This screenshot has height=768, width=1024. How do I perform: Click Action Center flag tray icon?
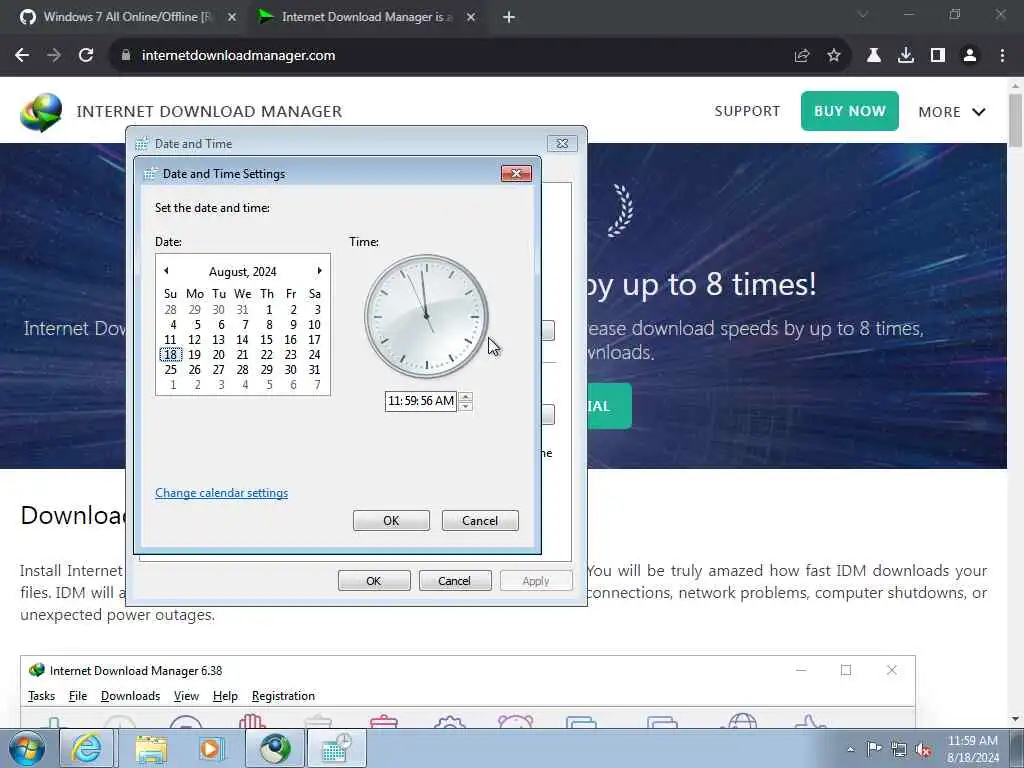click(x=874, y=749)
